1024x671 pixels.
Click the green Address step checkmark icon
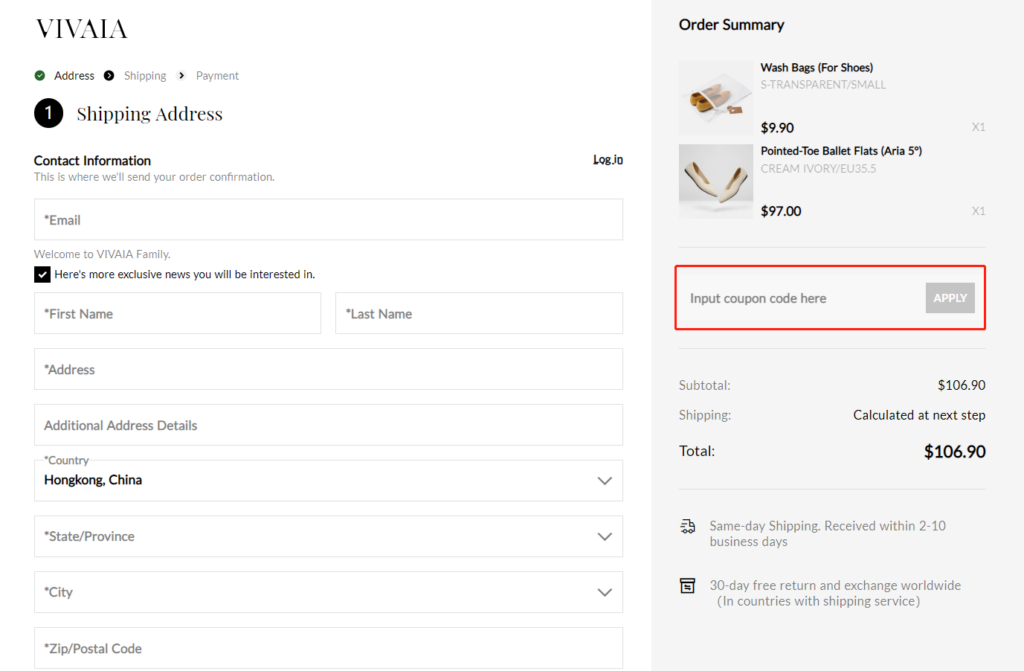tap(40, 76)
